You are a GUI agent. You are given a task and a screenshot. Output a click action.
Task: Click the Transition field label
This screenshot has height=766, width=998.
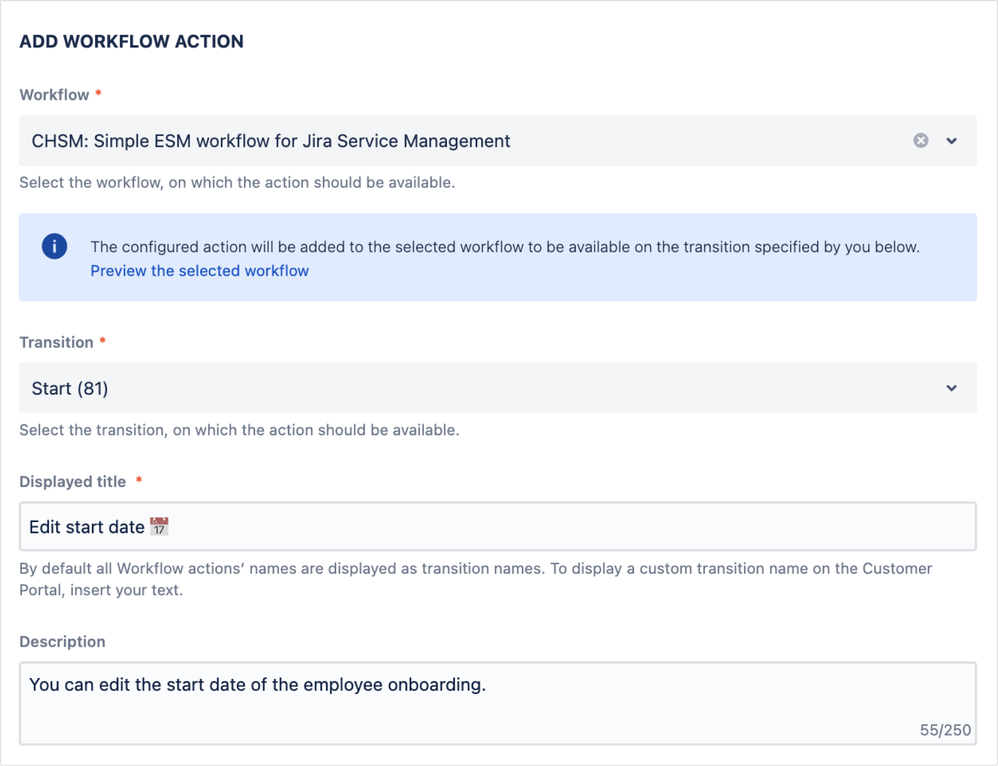(x=56, y=342)
